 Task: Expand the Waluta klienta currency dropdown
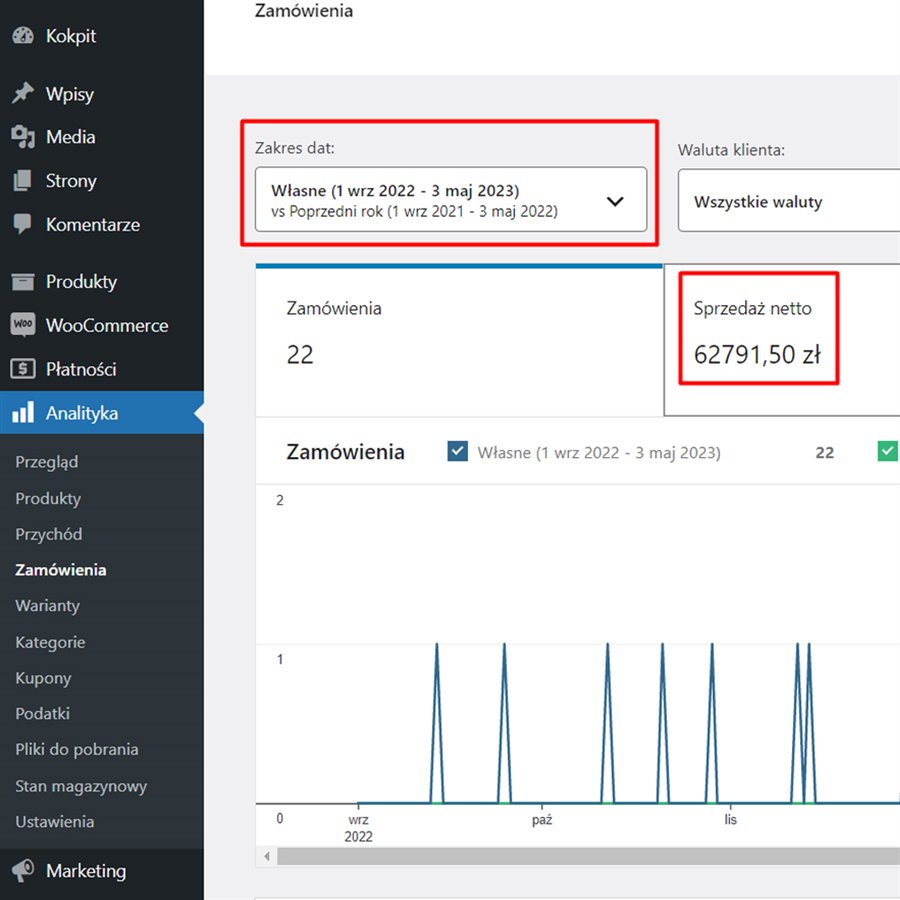[x=788, y=201]
